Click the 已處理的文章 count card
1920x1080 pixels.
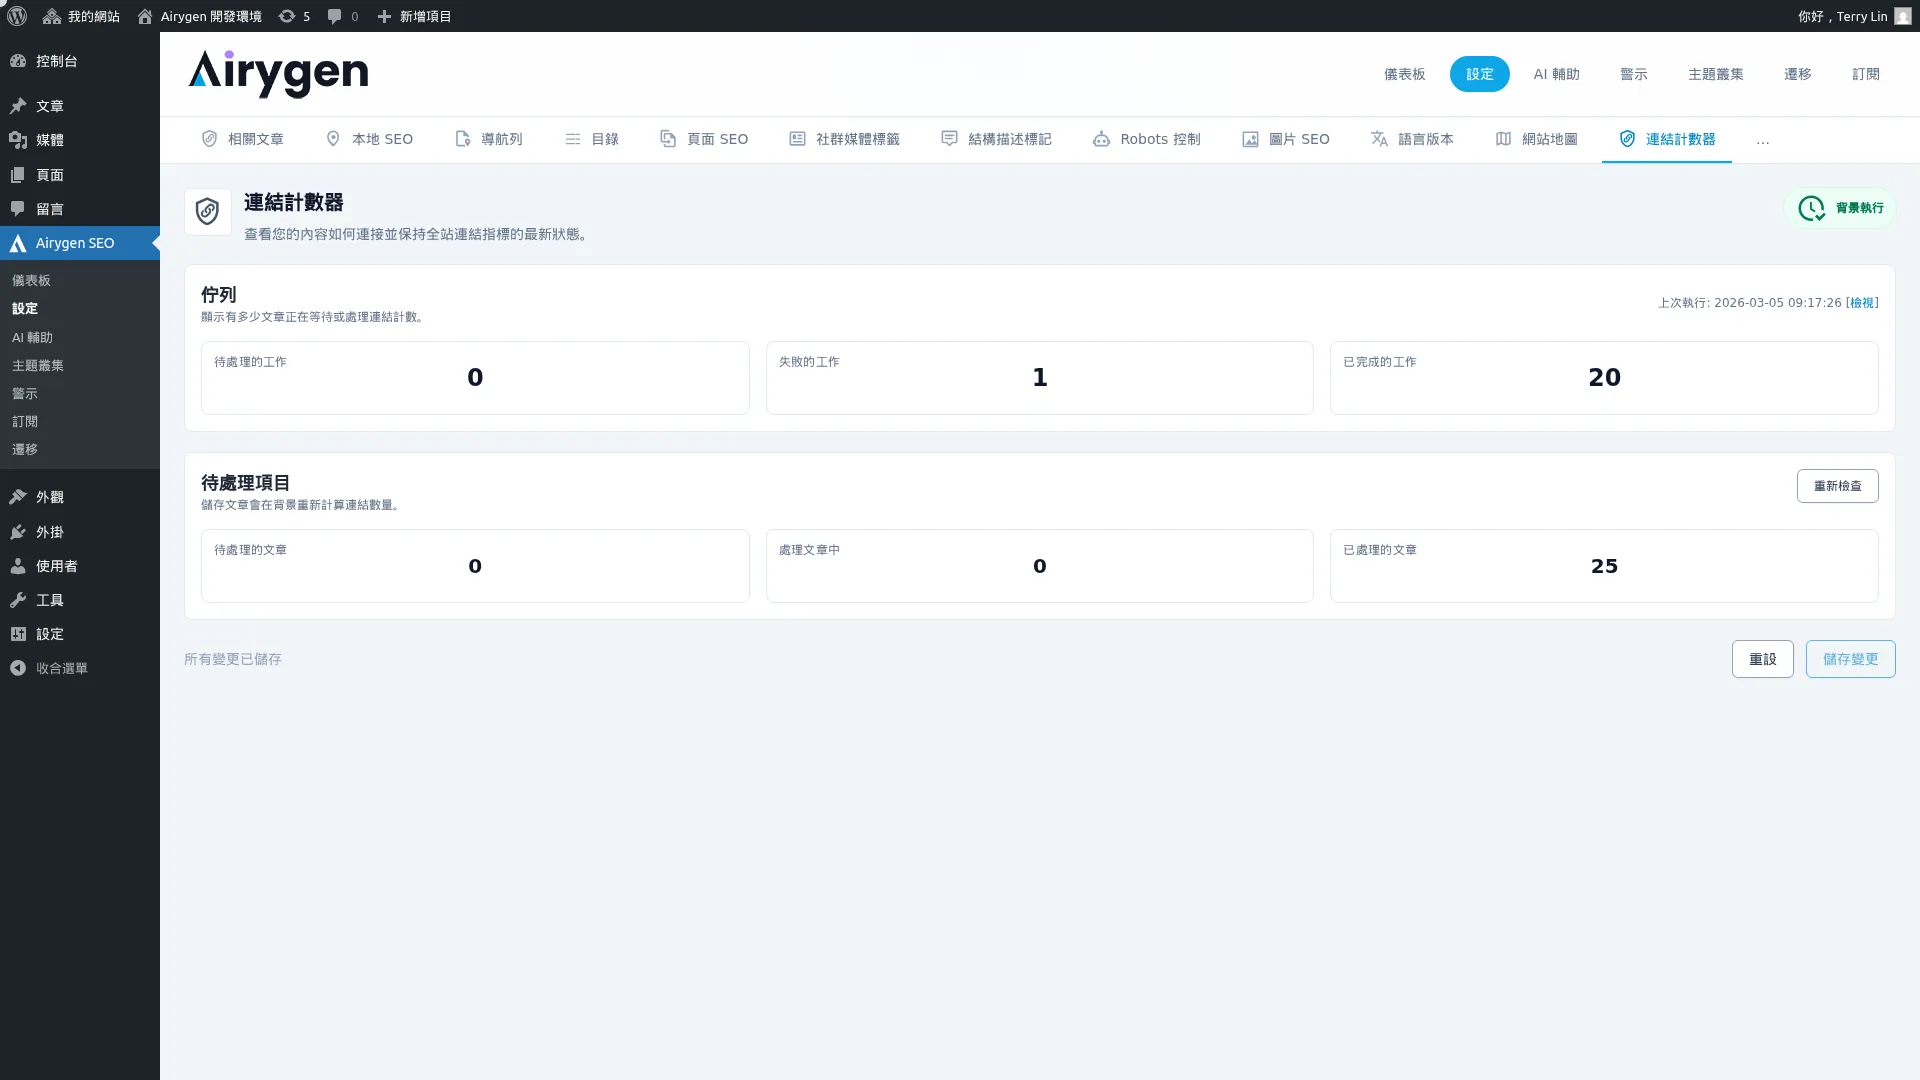(1604, 566)
